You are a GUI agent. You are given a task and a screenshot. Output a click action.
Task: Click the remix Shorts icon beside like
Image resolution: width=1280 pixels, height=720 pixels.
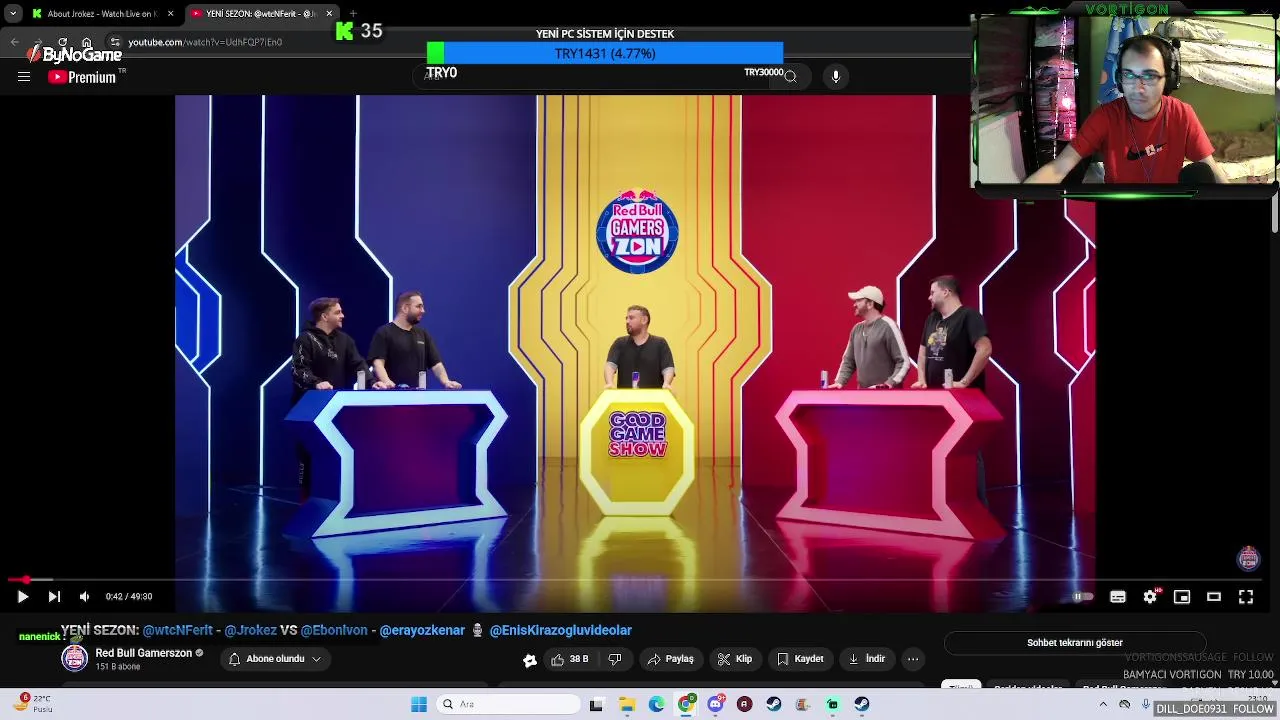tap(530, 659)
